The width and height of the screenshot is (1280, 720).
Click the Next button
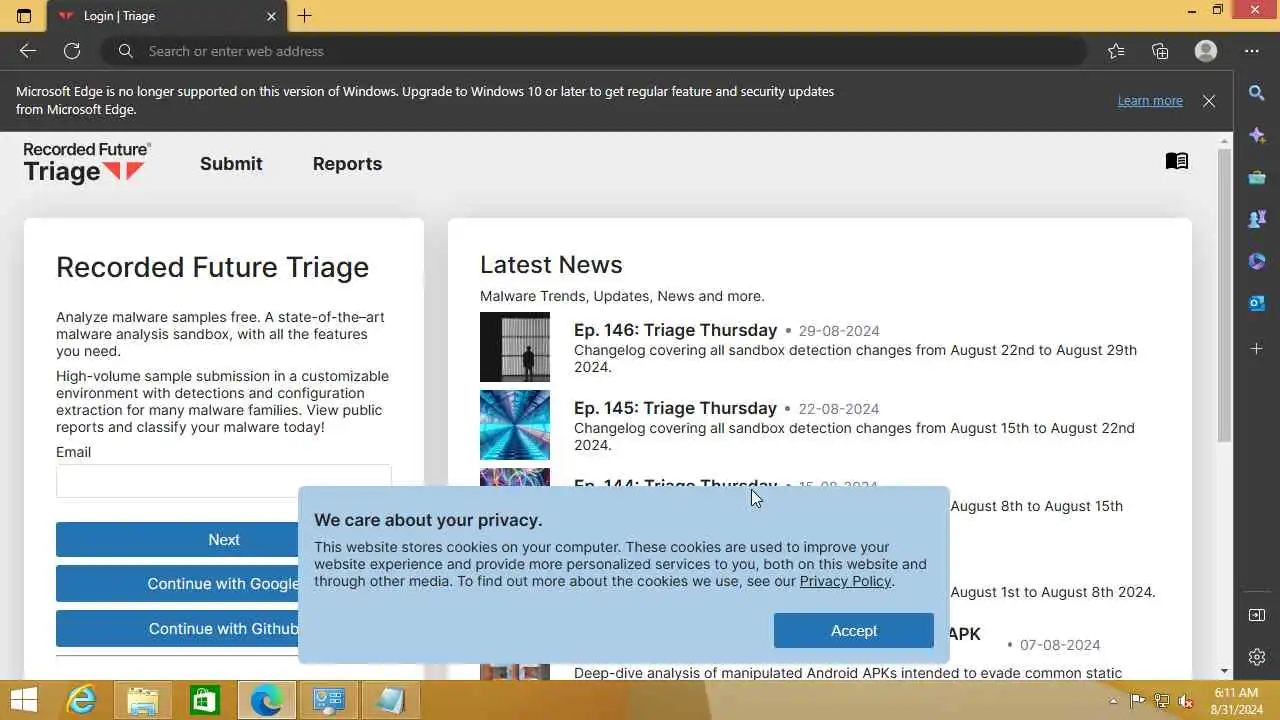pyautogui.click(x=224, y=540)
